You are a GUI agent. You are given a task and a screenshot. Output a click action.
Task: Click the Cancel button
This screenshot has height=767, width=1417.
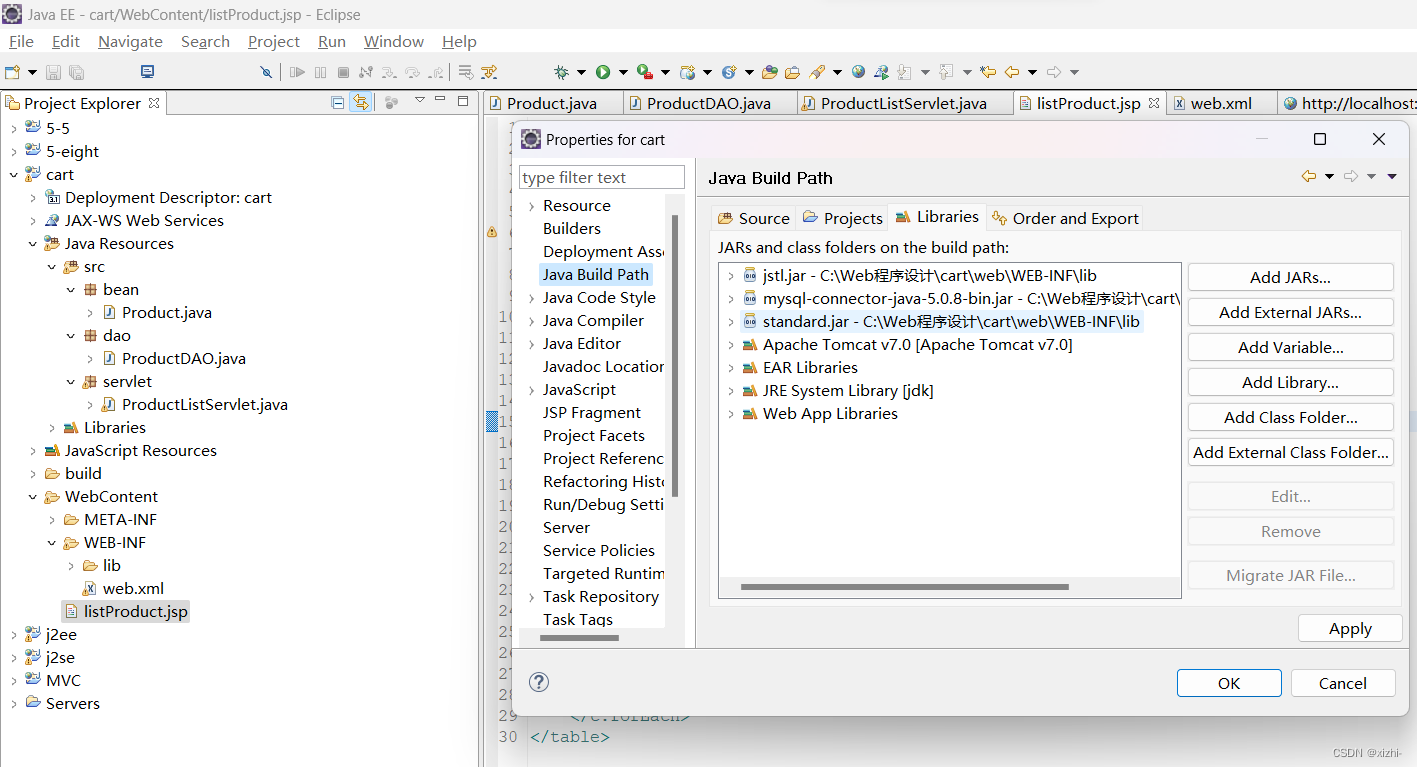click(1343, 683)
